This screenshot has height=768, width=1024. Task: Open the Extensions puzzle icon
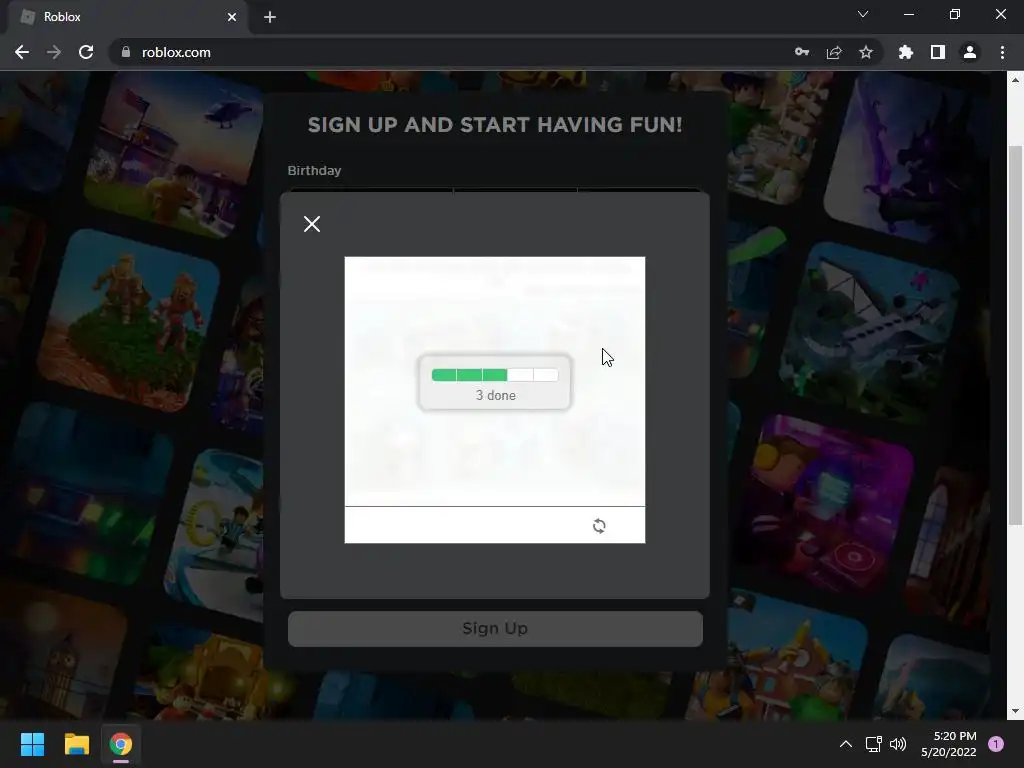905,52
